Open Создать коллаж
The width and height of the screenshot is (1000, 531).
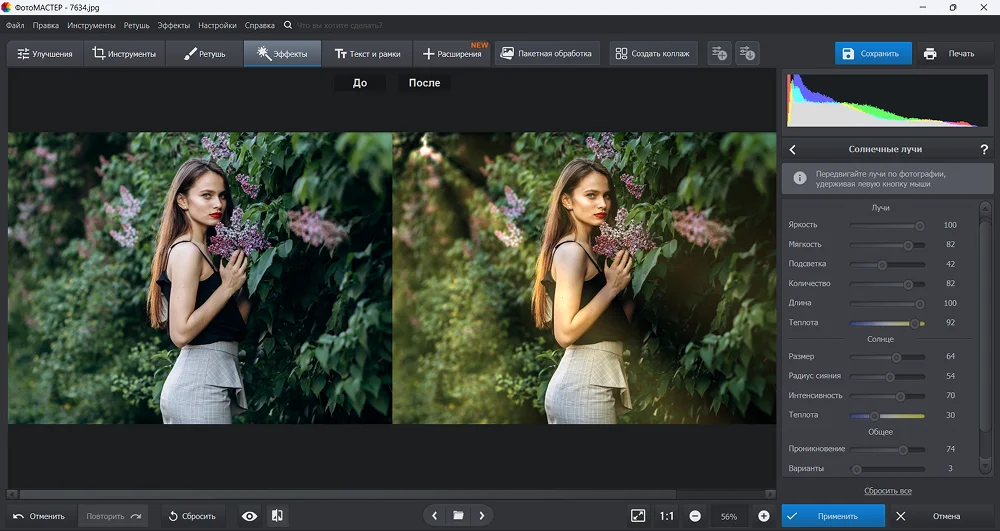click(653, 54)
